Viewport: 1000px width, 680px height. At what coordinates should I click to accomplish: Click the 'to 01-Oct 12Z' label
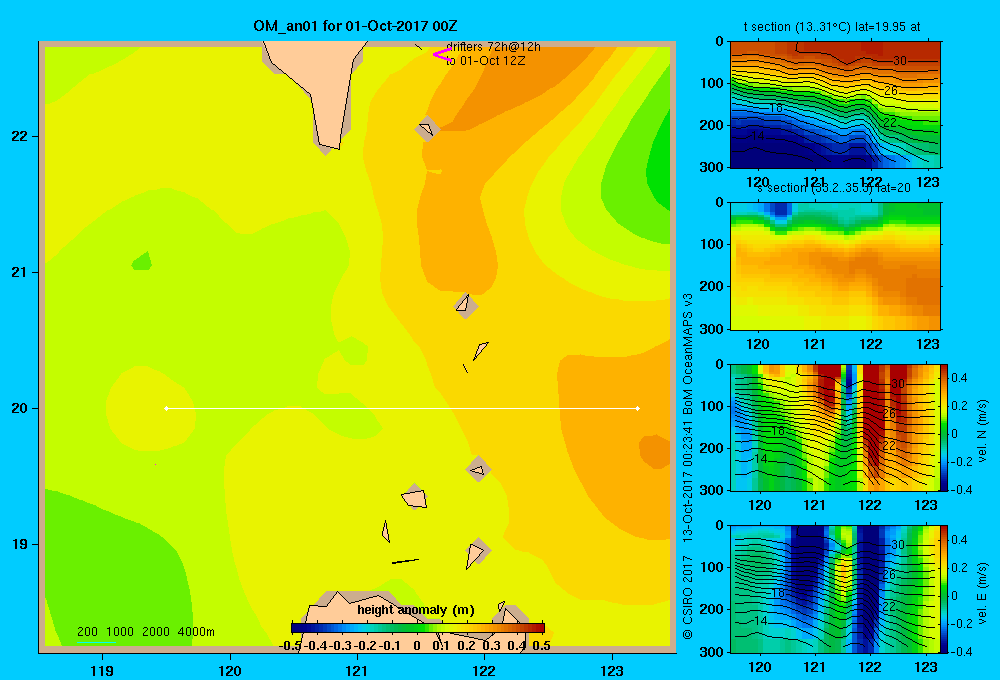(x=485, y=61)
